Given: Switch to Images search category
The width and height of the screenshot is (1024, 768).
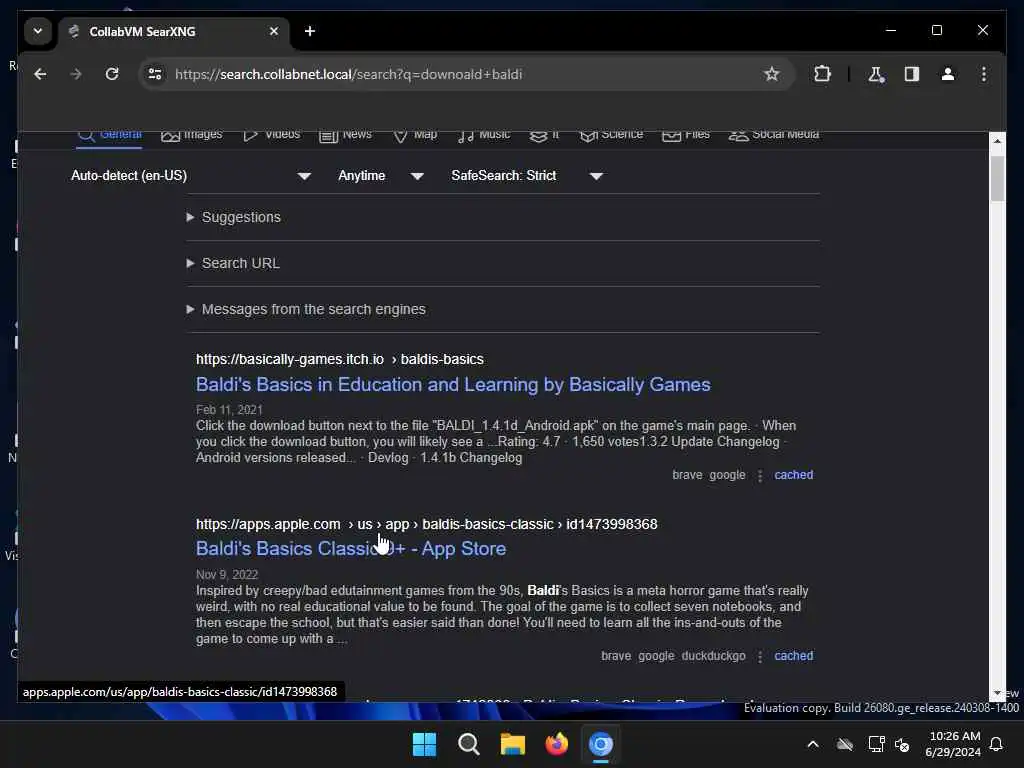Looking at the screenshot, I should (191, 135).
